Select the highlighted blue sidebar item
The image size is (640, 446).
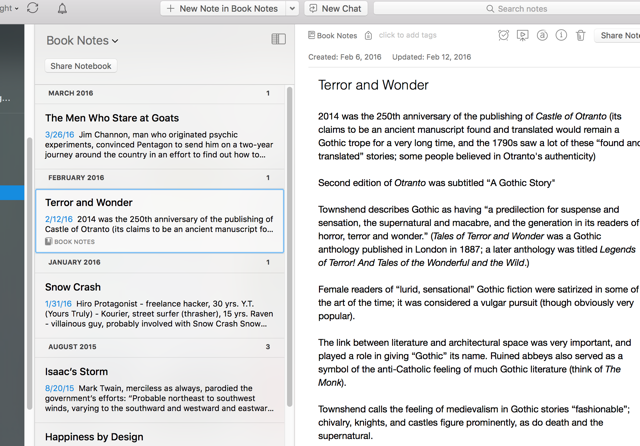point(12,193)
